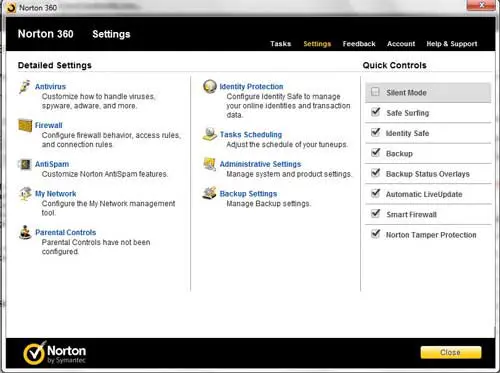Open the My Network link
The height and width of the screenshot is (373, 500).
coord(55,194)
